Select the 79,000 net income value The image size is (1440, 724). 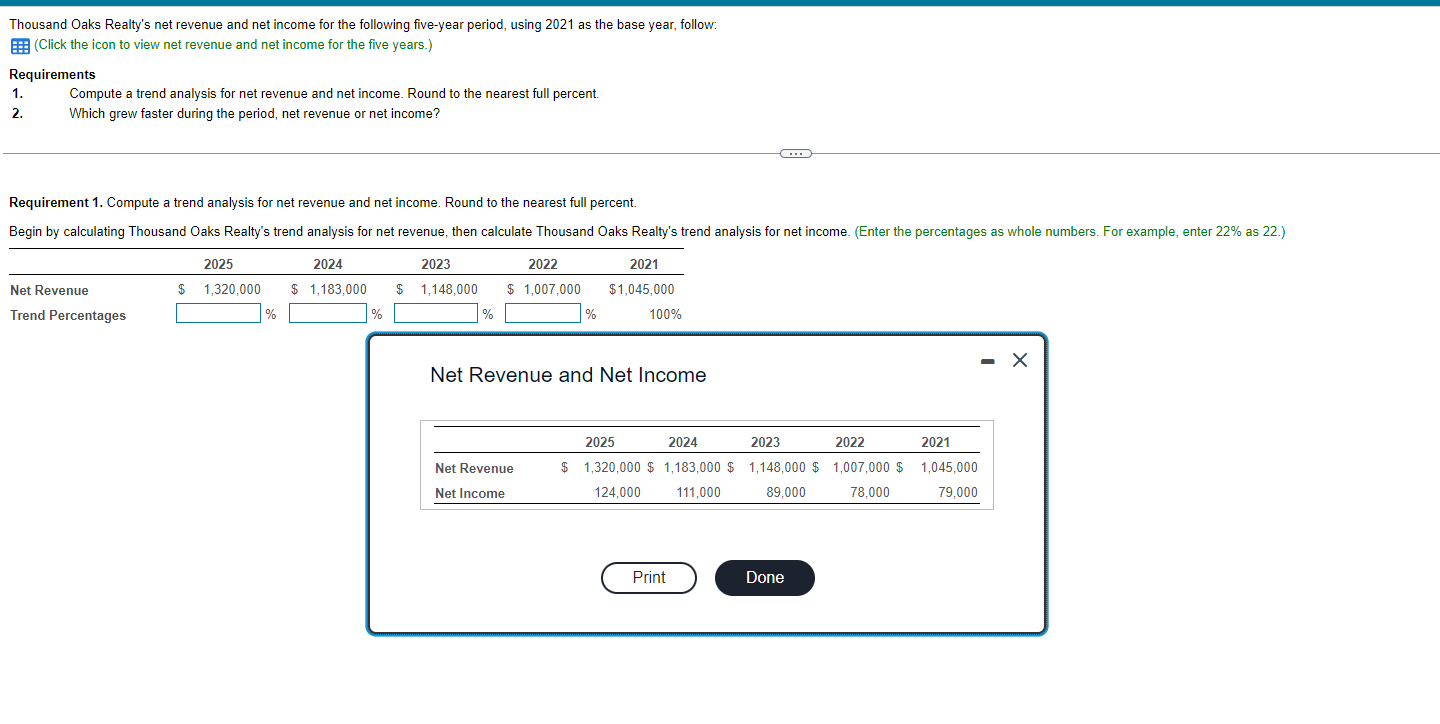[958, 493]
